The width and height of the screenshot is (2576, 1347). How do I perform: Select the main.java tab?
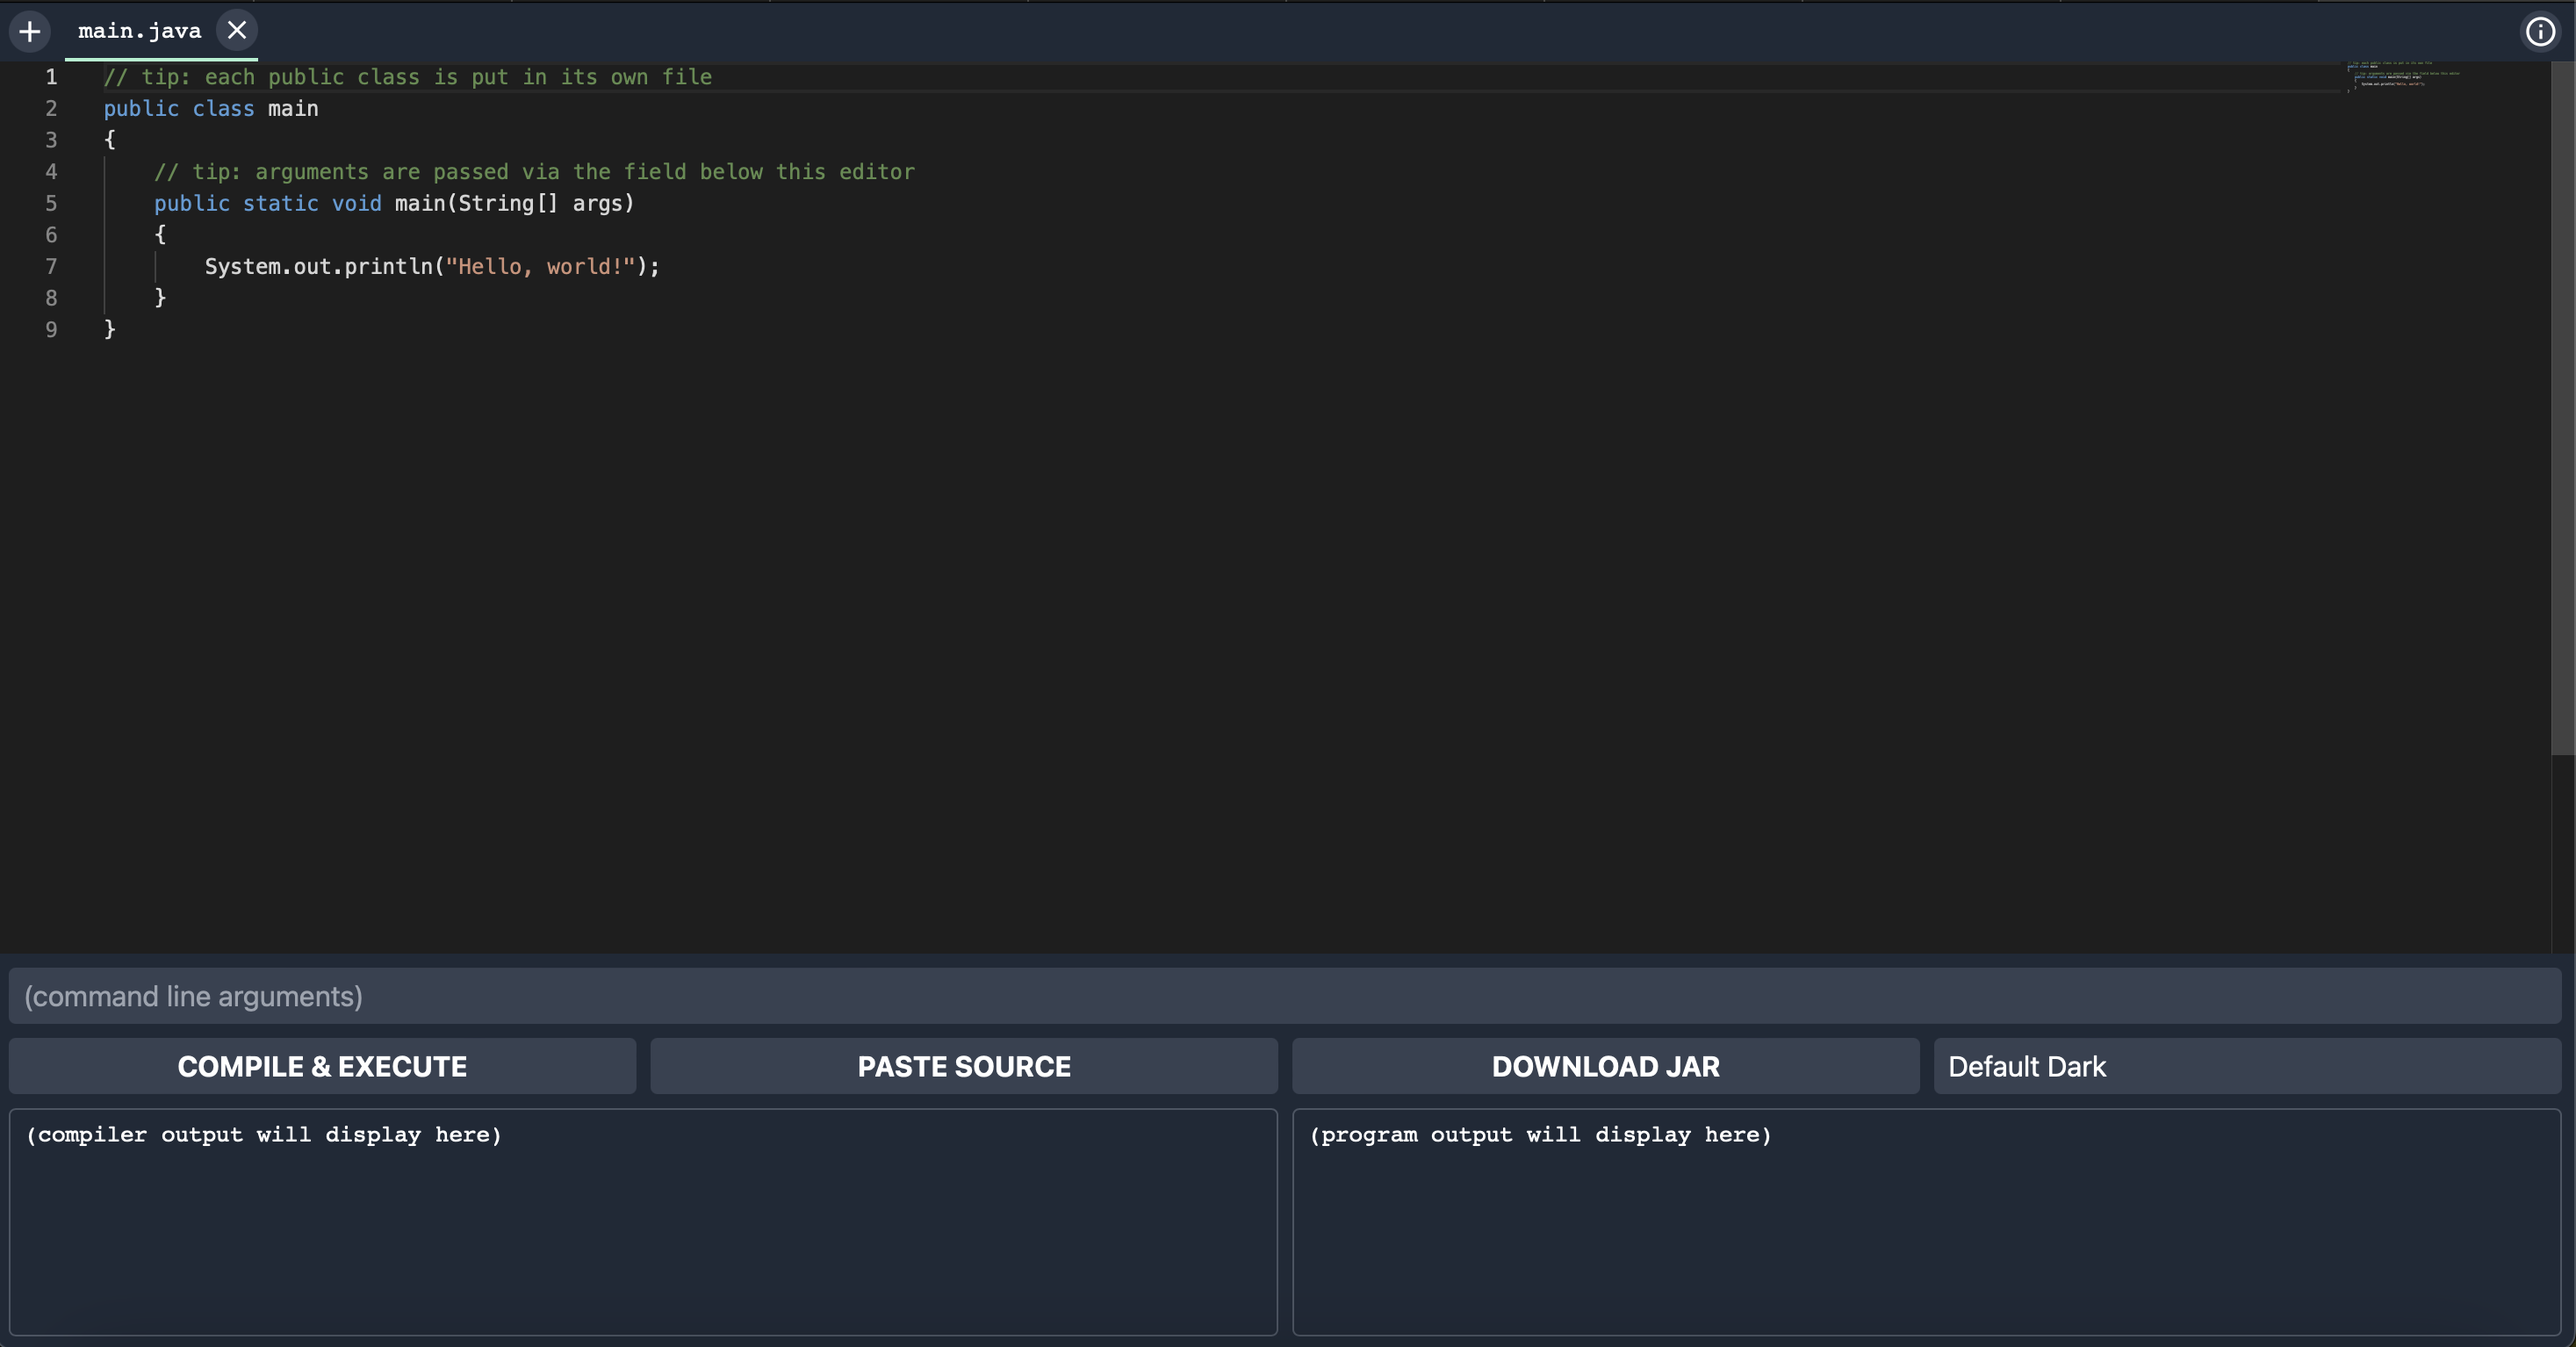(x=139, y=31)
